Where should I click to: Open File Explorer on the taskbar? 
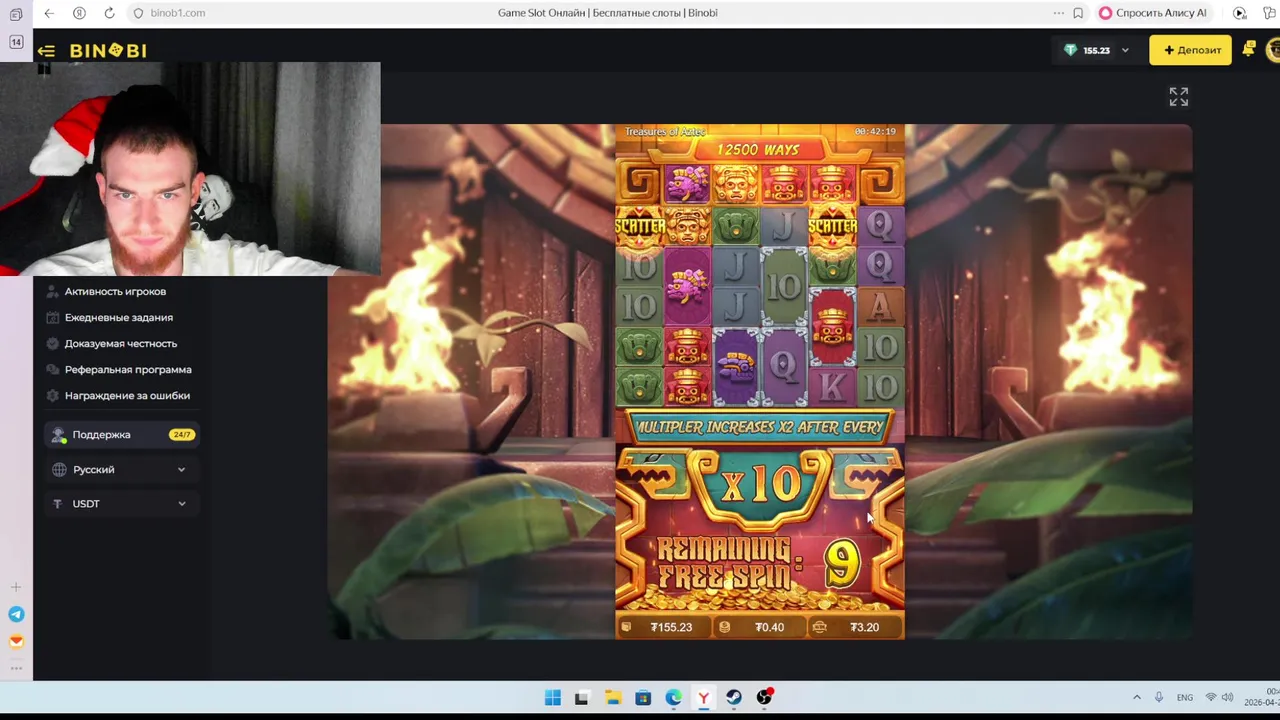tap(612, 697)
